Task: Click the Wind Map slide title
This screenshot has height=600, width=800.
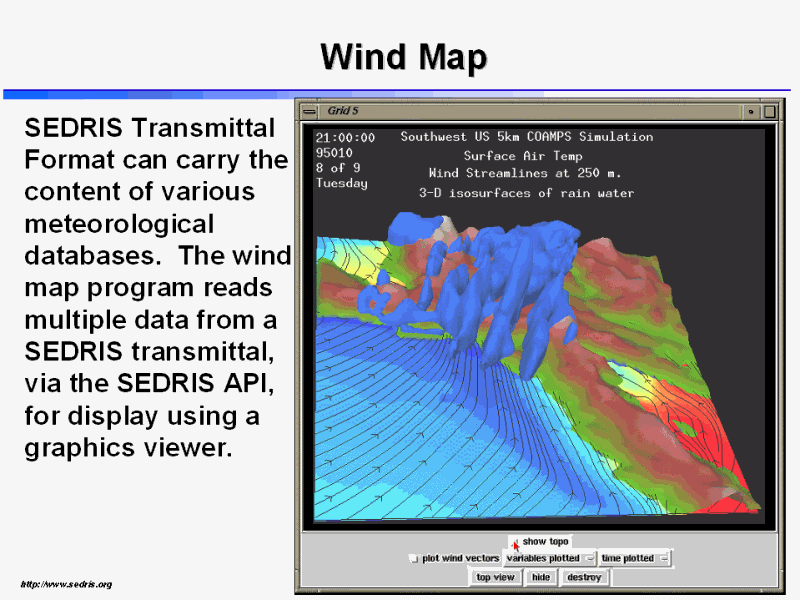Action: pos(403,57)
